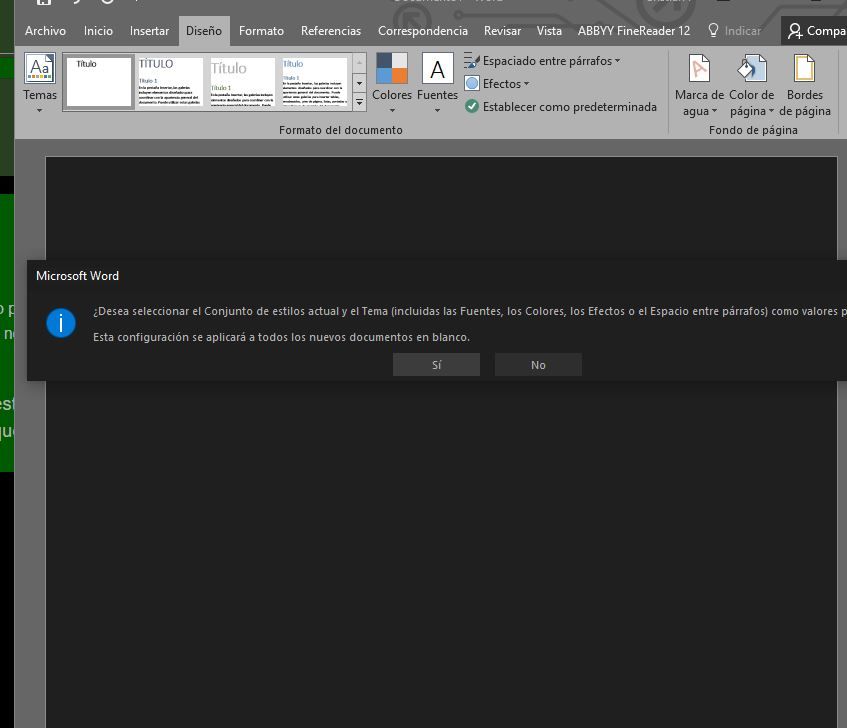The height and width of the screenshot is (728, 847).
Task: Select the first 'Título' style set thumbnail
Action: [x=99, y=82]
